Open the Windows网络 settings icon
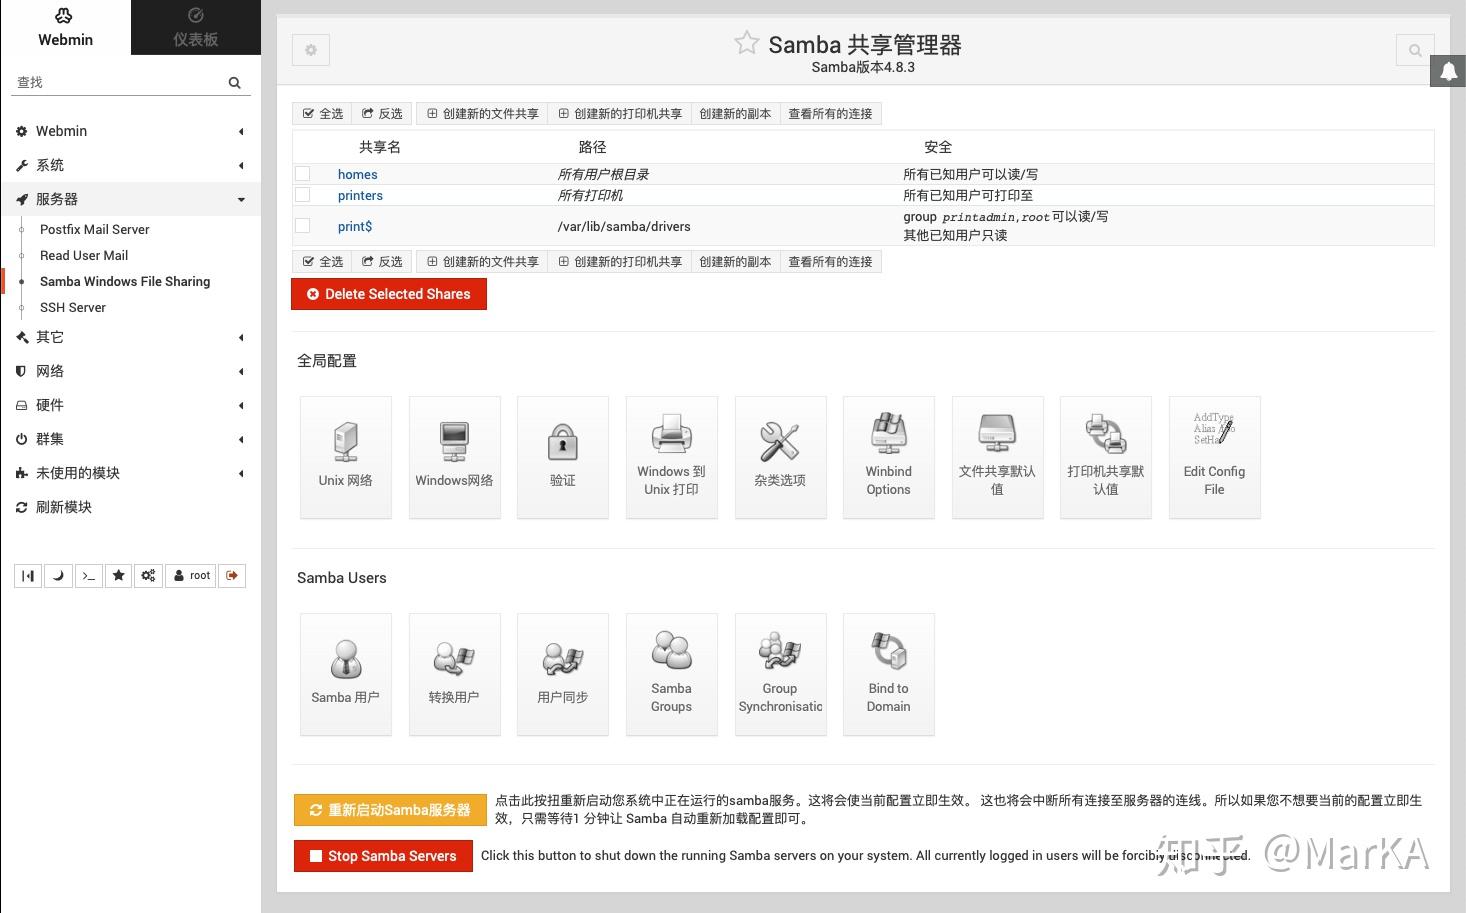The image size is (1466, 913). click(x=455, y=457)
